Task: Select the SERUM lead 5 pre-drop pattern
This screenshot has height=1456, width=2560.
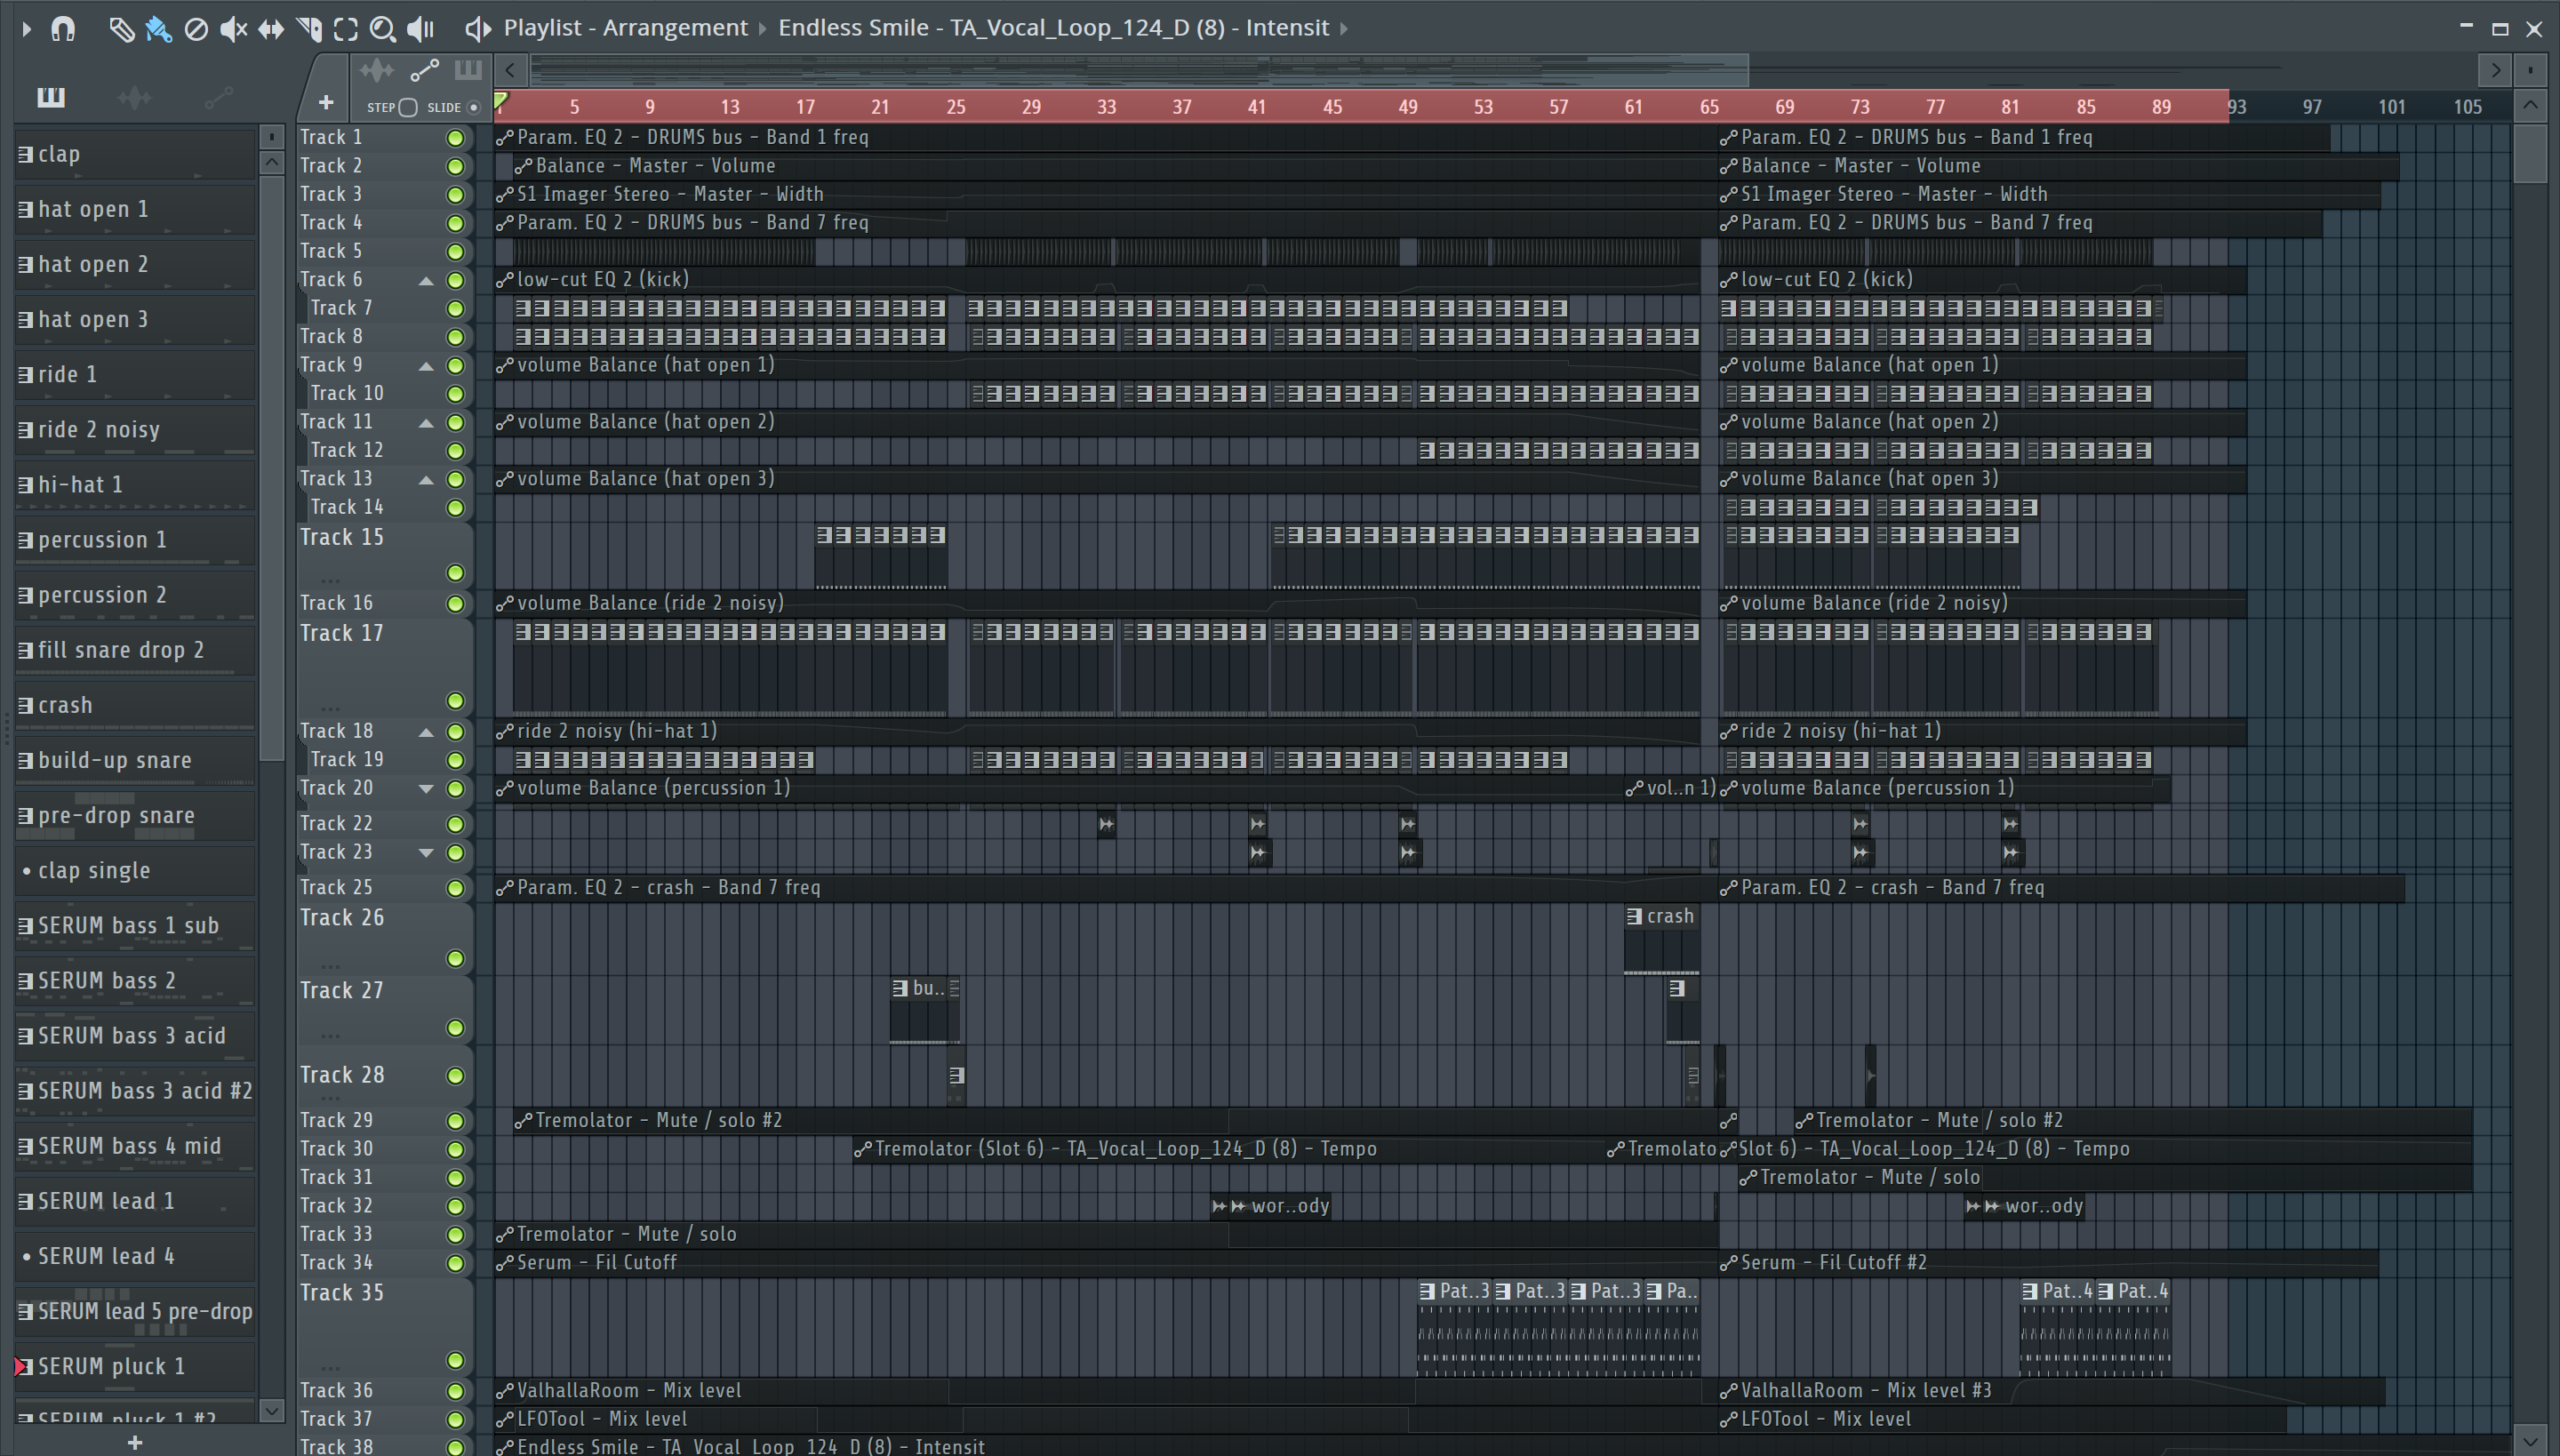Action: [135, 1311]
